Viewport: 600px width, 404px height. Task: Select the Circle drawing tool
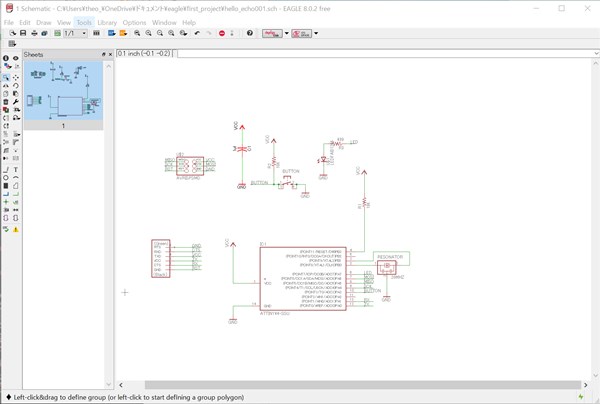click(6, 178)
